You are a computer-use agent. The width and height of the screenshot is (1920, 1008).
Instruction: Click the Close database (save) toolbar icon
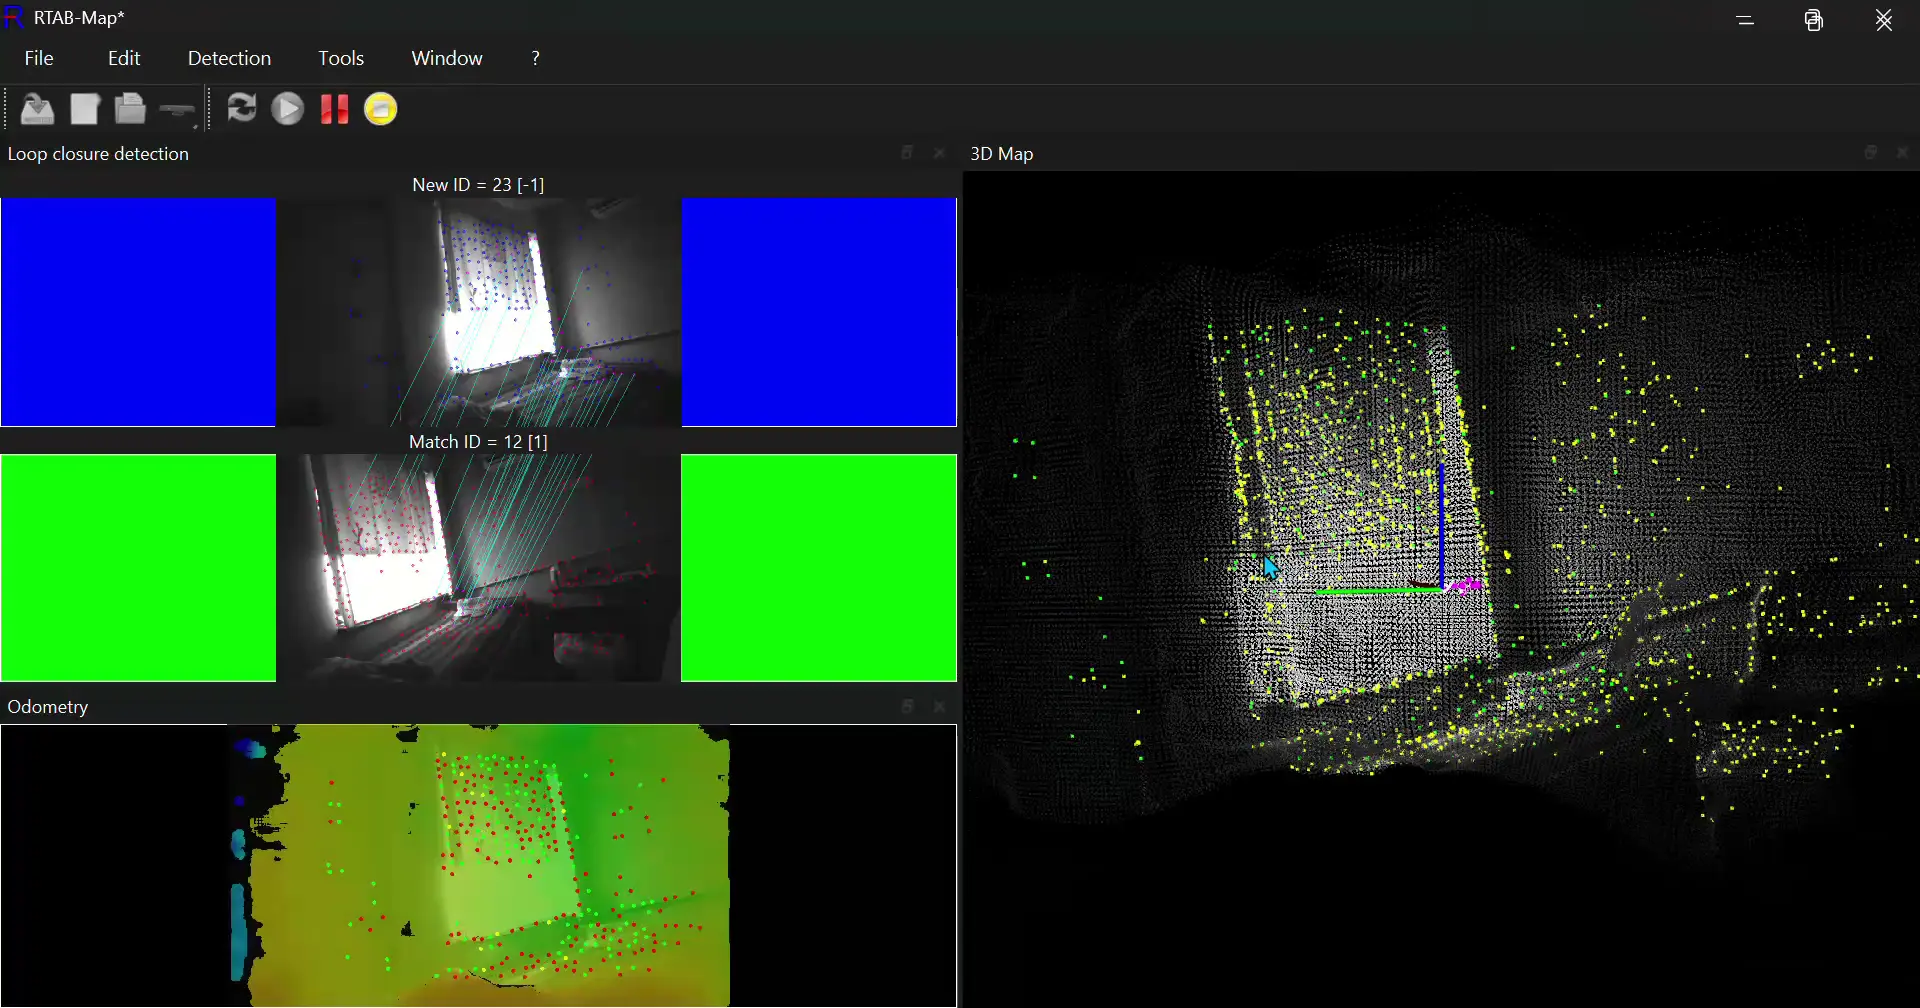[x=38, y=109]
